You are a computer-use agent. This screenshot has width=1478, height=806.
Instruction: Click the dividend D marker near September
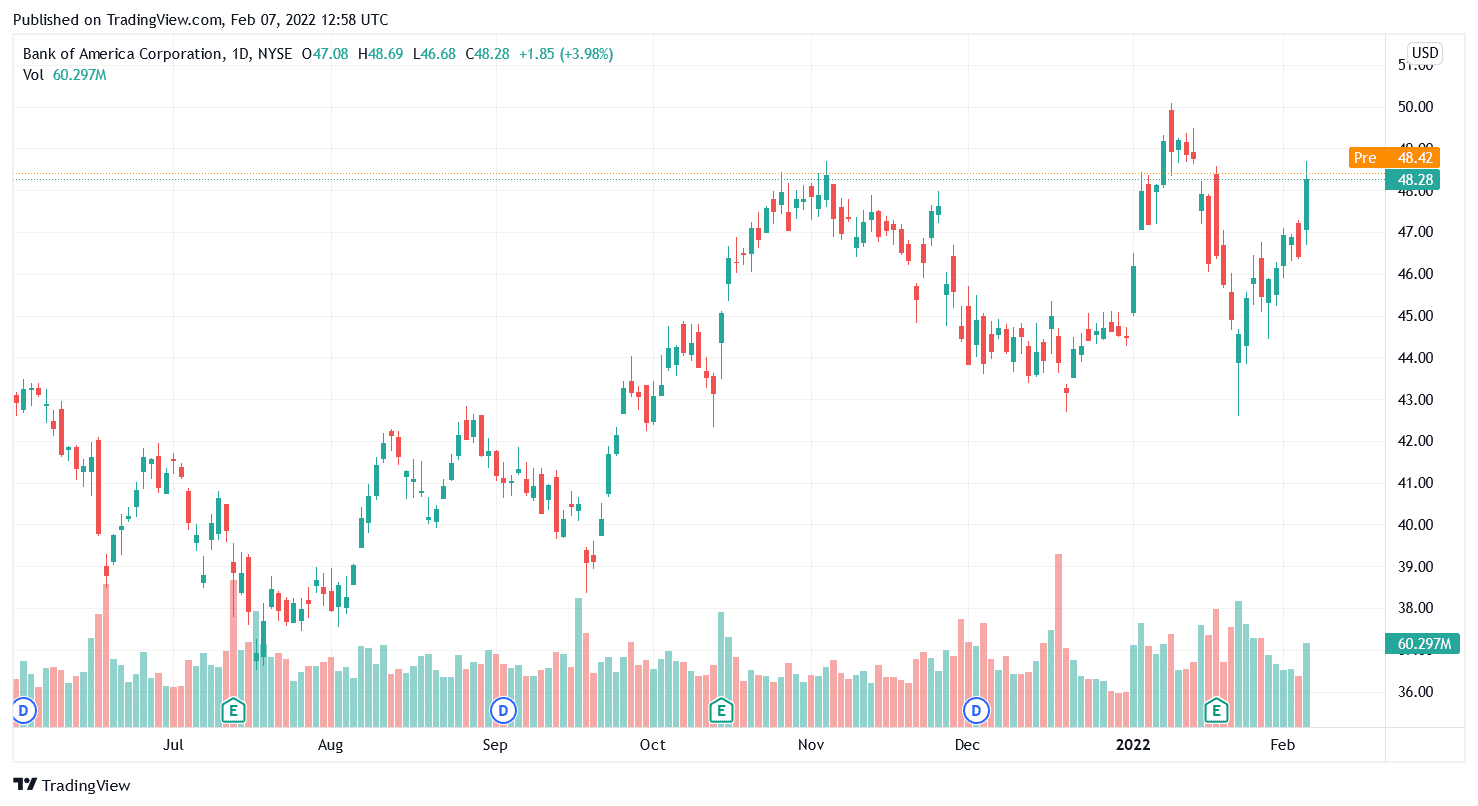[x=503, y=711]
